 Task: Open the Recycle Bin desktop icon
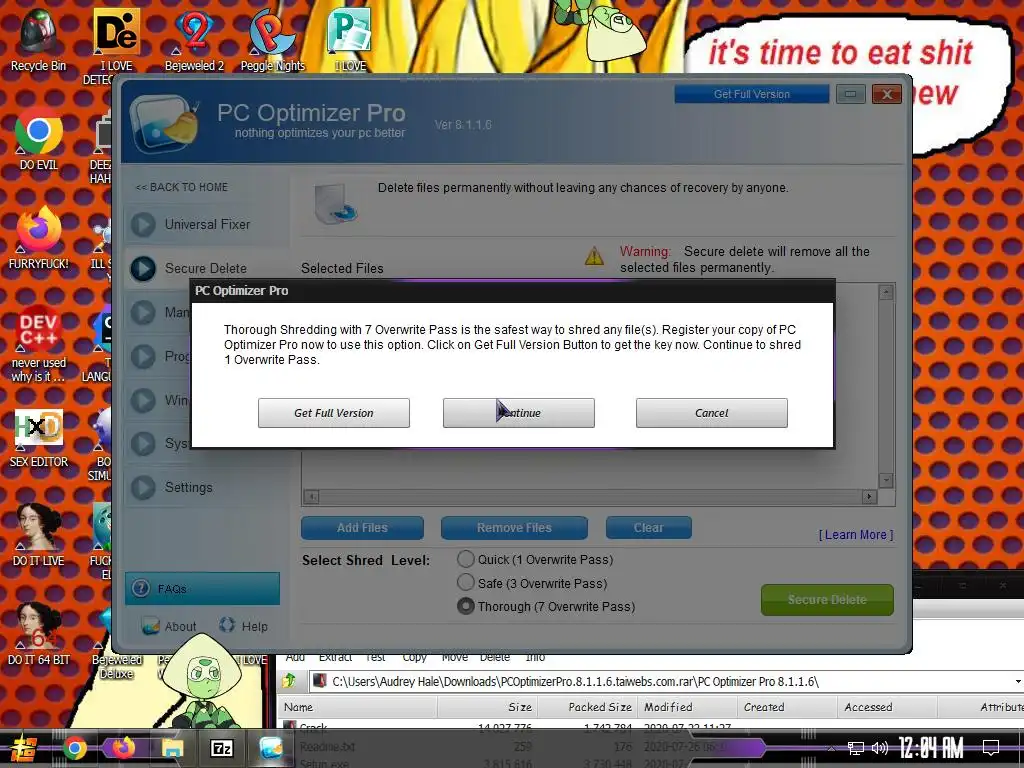39,39
